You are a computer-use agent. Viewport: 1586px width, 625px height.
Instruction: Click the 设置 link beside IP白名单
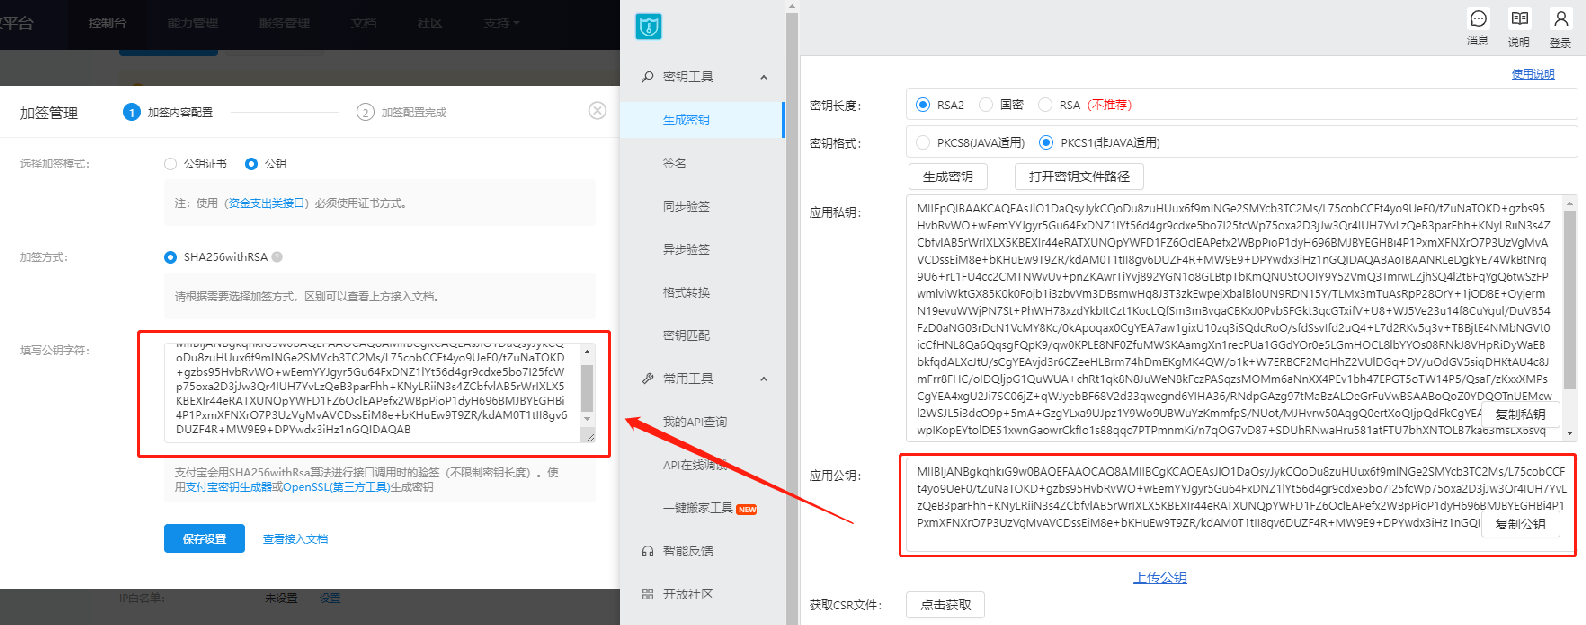coord(330,598)
